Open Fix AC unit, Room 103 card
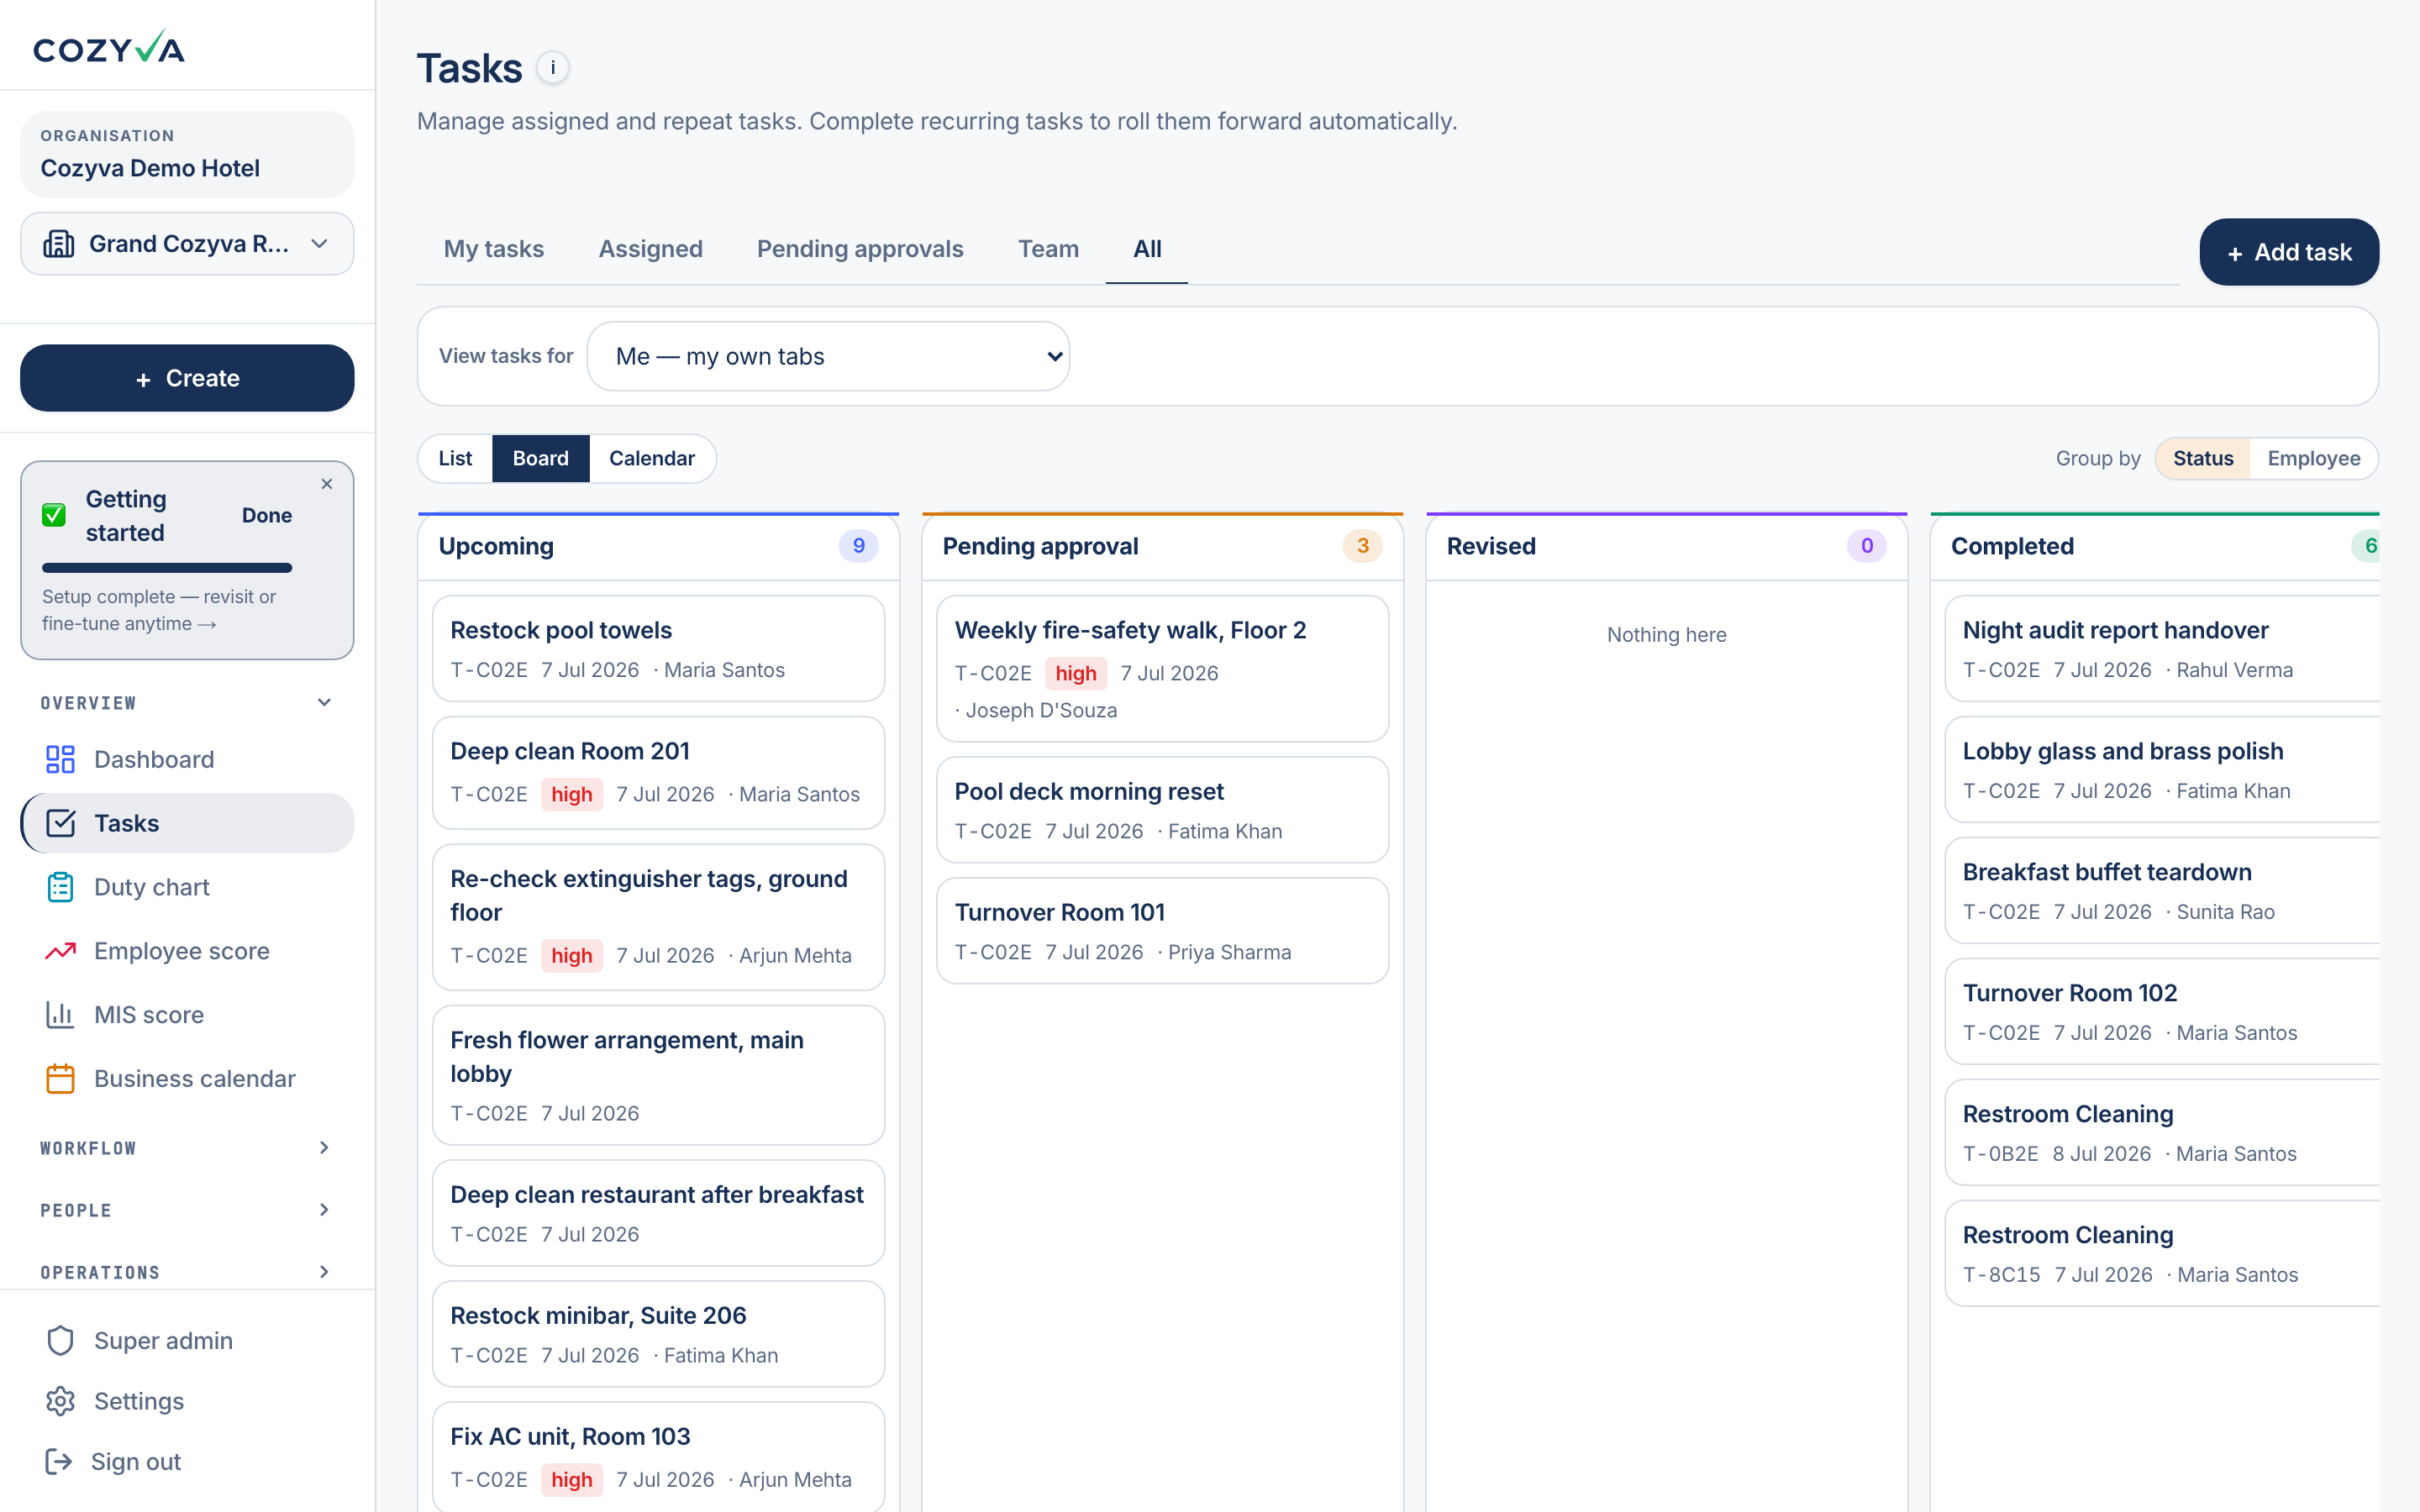 [658, 1457]
